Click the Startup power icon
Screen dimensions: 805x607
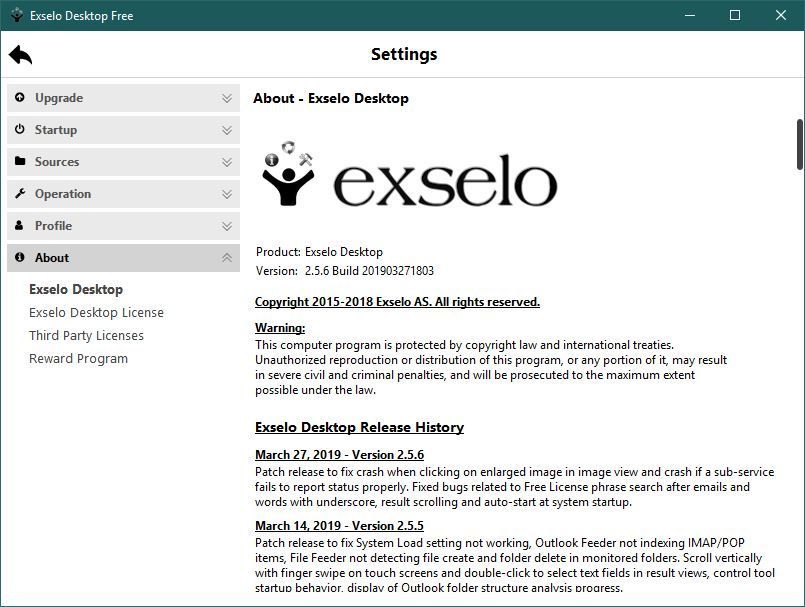(x=20, y=129)
